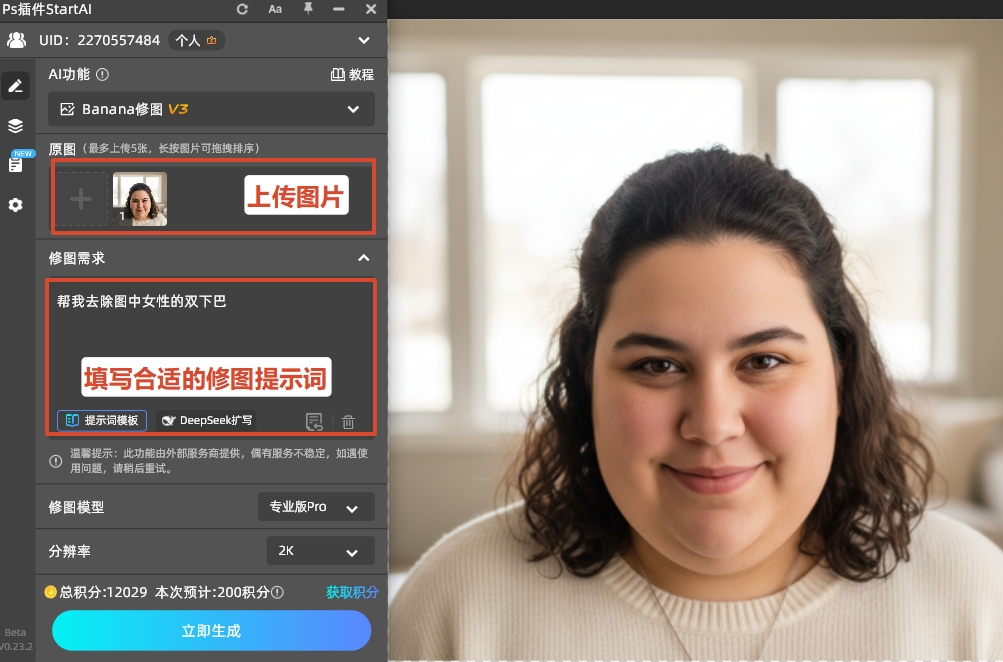The image size is (1003, 662).
Task: Open the Aa font size setting
Action: click(x=275, y=9)
